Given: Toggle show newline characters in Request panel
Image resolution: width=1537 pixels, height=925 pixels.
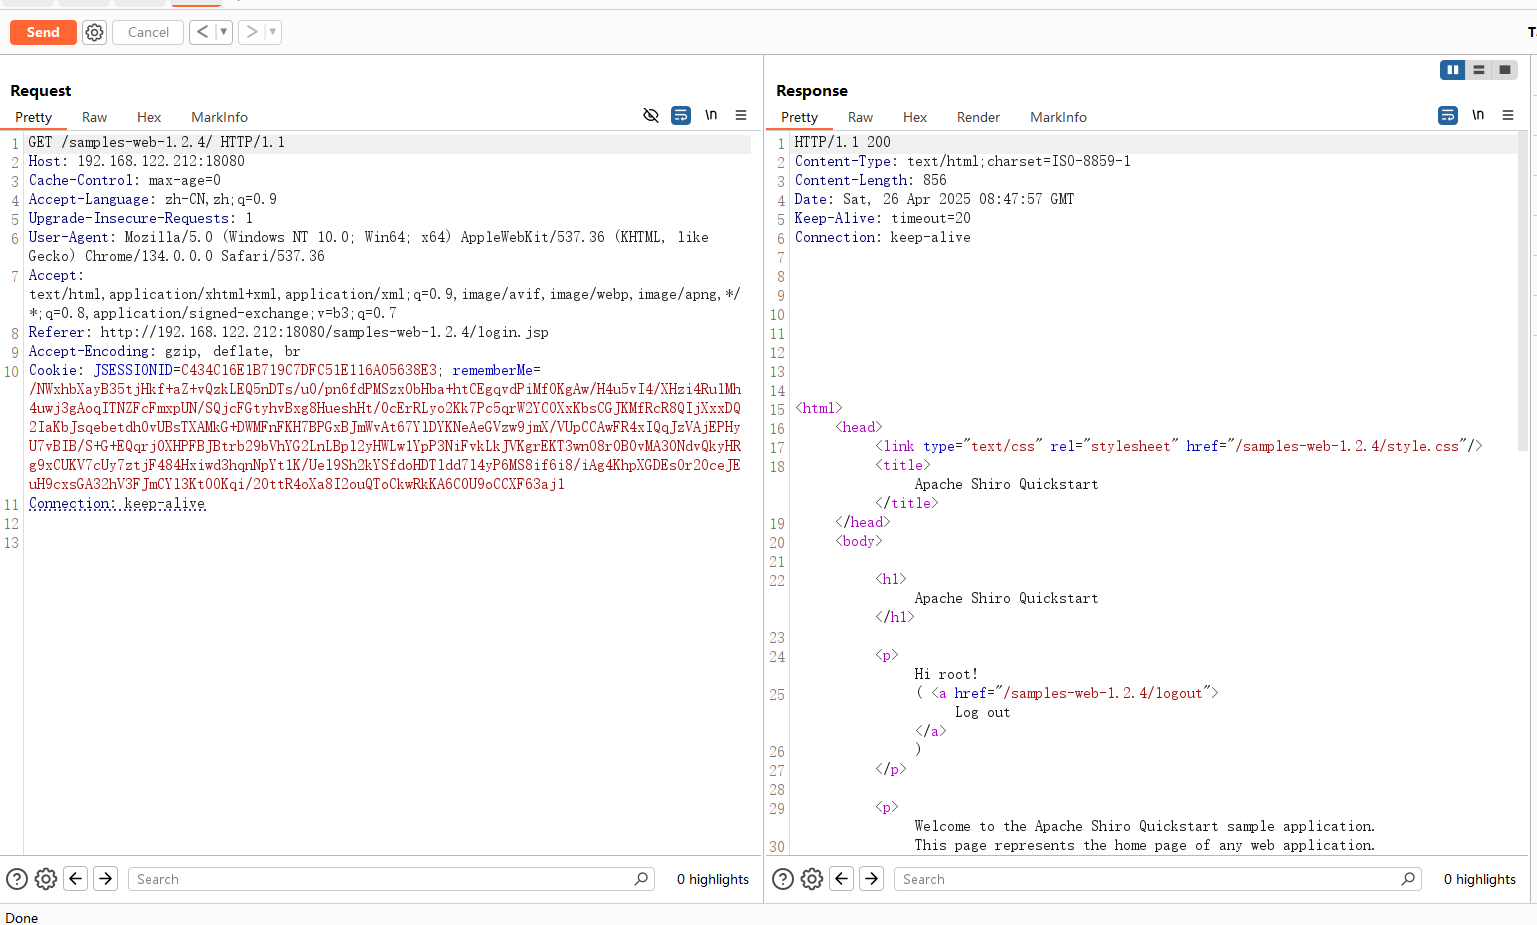Looking at the screenshot, I should (x=711, y=115).
